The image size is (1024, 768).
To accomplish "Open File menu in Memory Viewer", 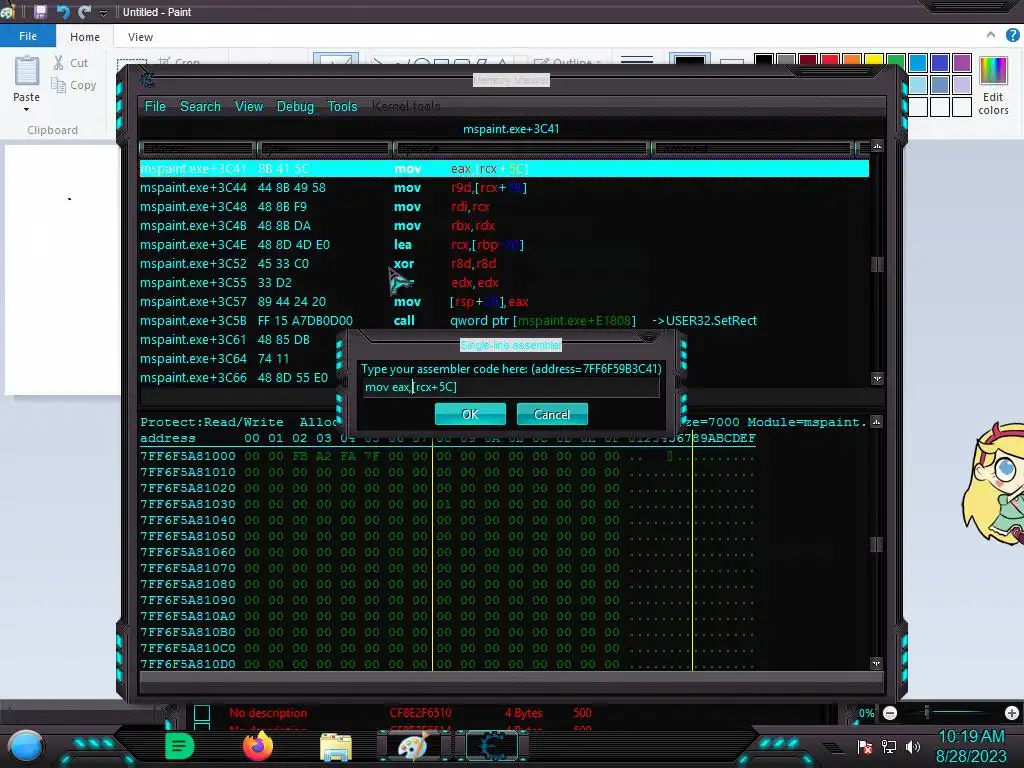I will pyautogui.click(x=155, y=106).
